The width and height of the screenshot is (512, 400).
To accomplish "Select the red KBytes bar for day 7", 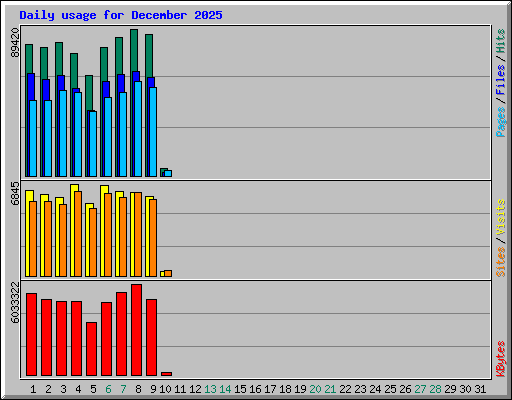I will (121, 334).
